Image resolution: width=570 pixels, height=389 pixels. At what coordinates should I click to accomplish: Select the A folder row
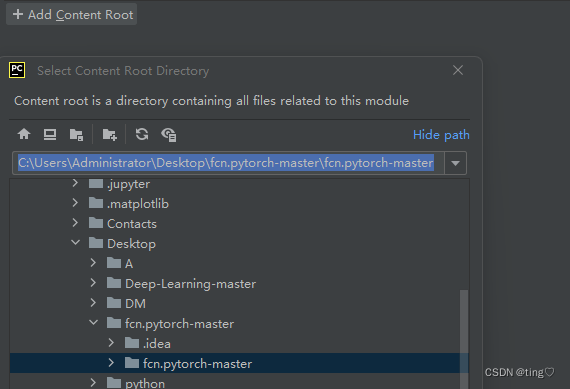(239, 263)
